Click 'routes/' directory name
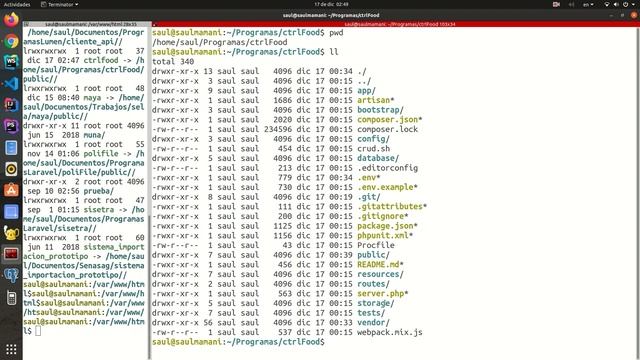The width and height of the screenshot is (640, 360). coord(373,284)
